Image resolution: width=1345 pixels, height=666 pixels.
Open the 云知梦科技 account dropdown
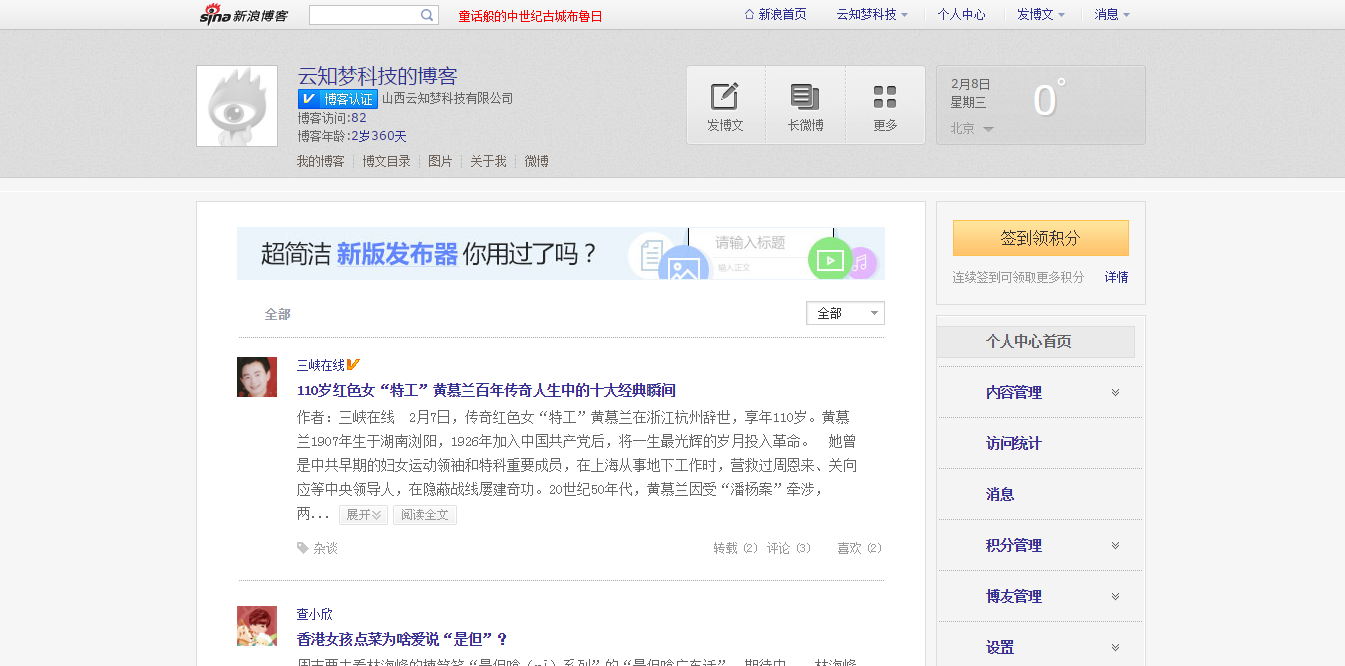872,15
